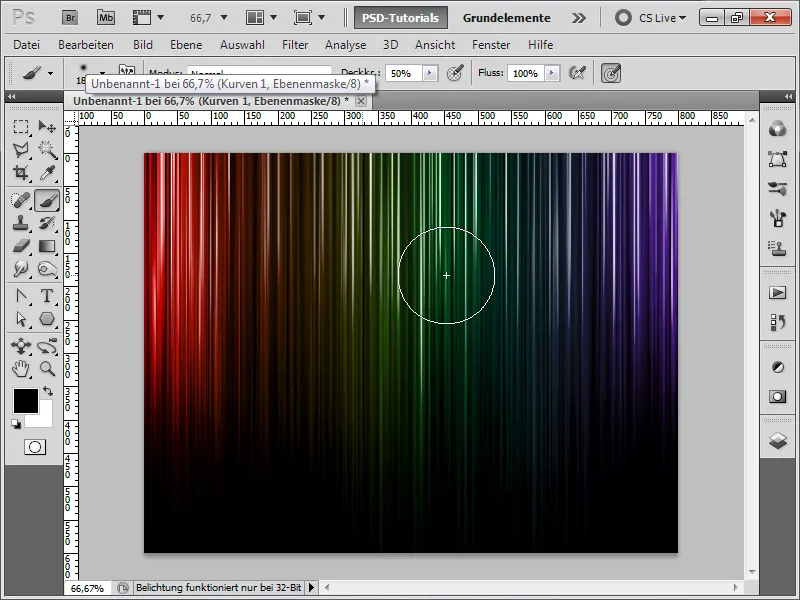This screenshot has height=600, width=800.
Task: Select the 3D Object Rotate tool
Action: [x=21, y=346]
